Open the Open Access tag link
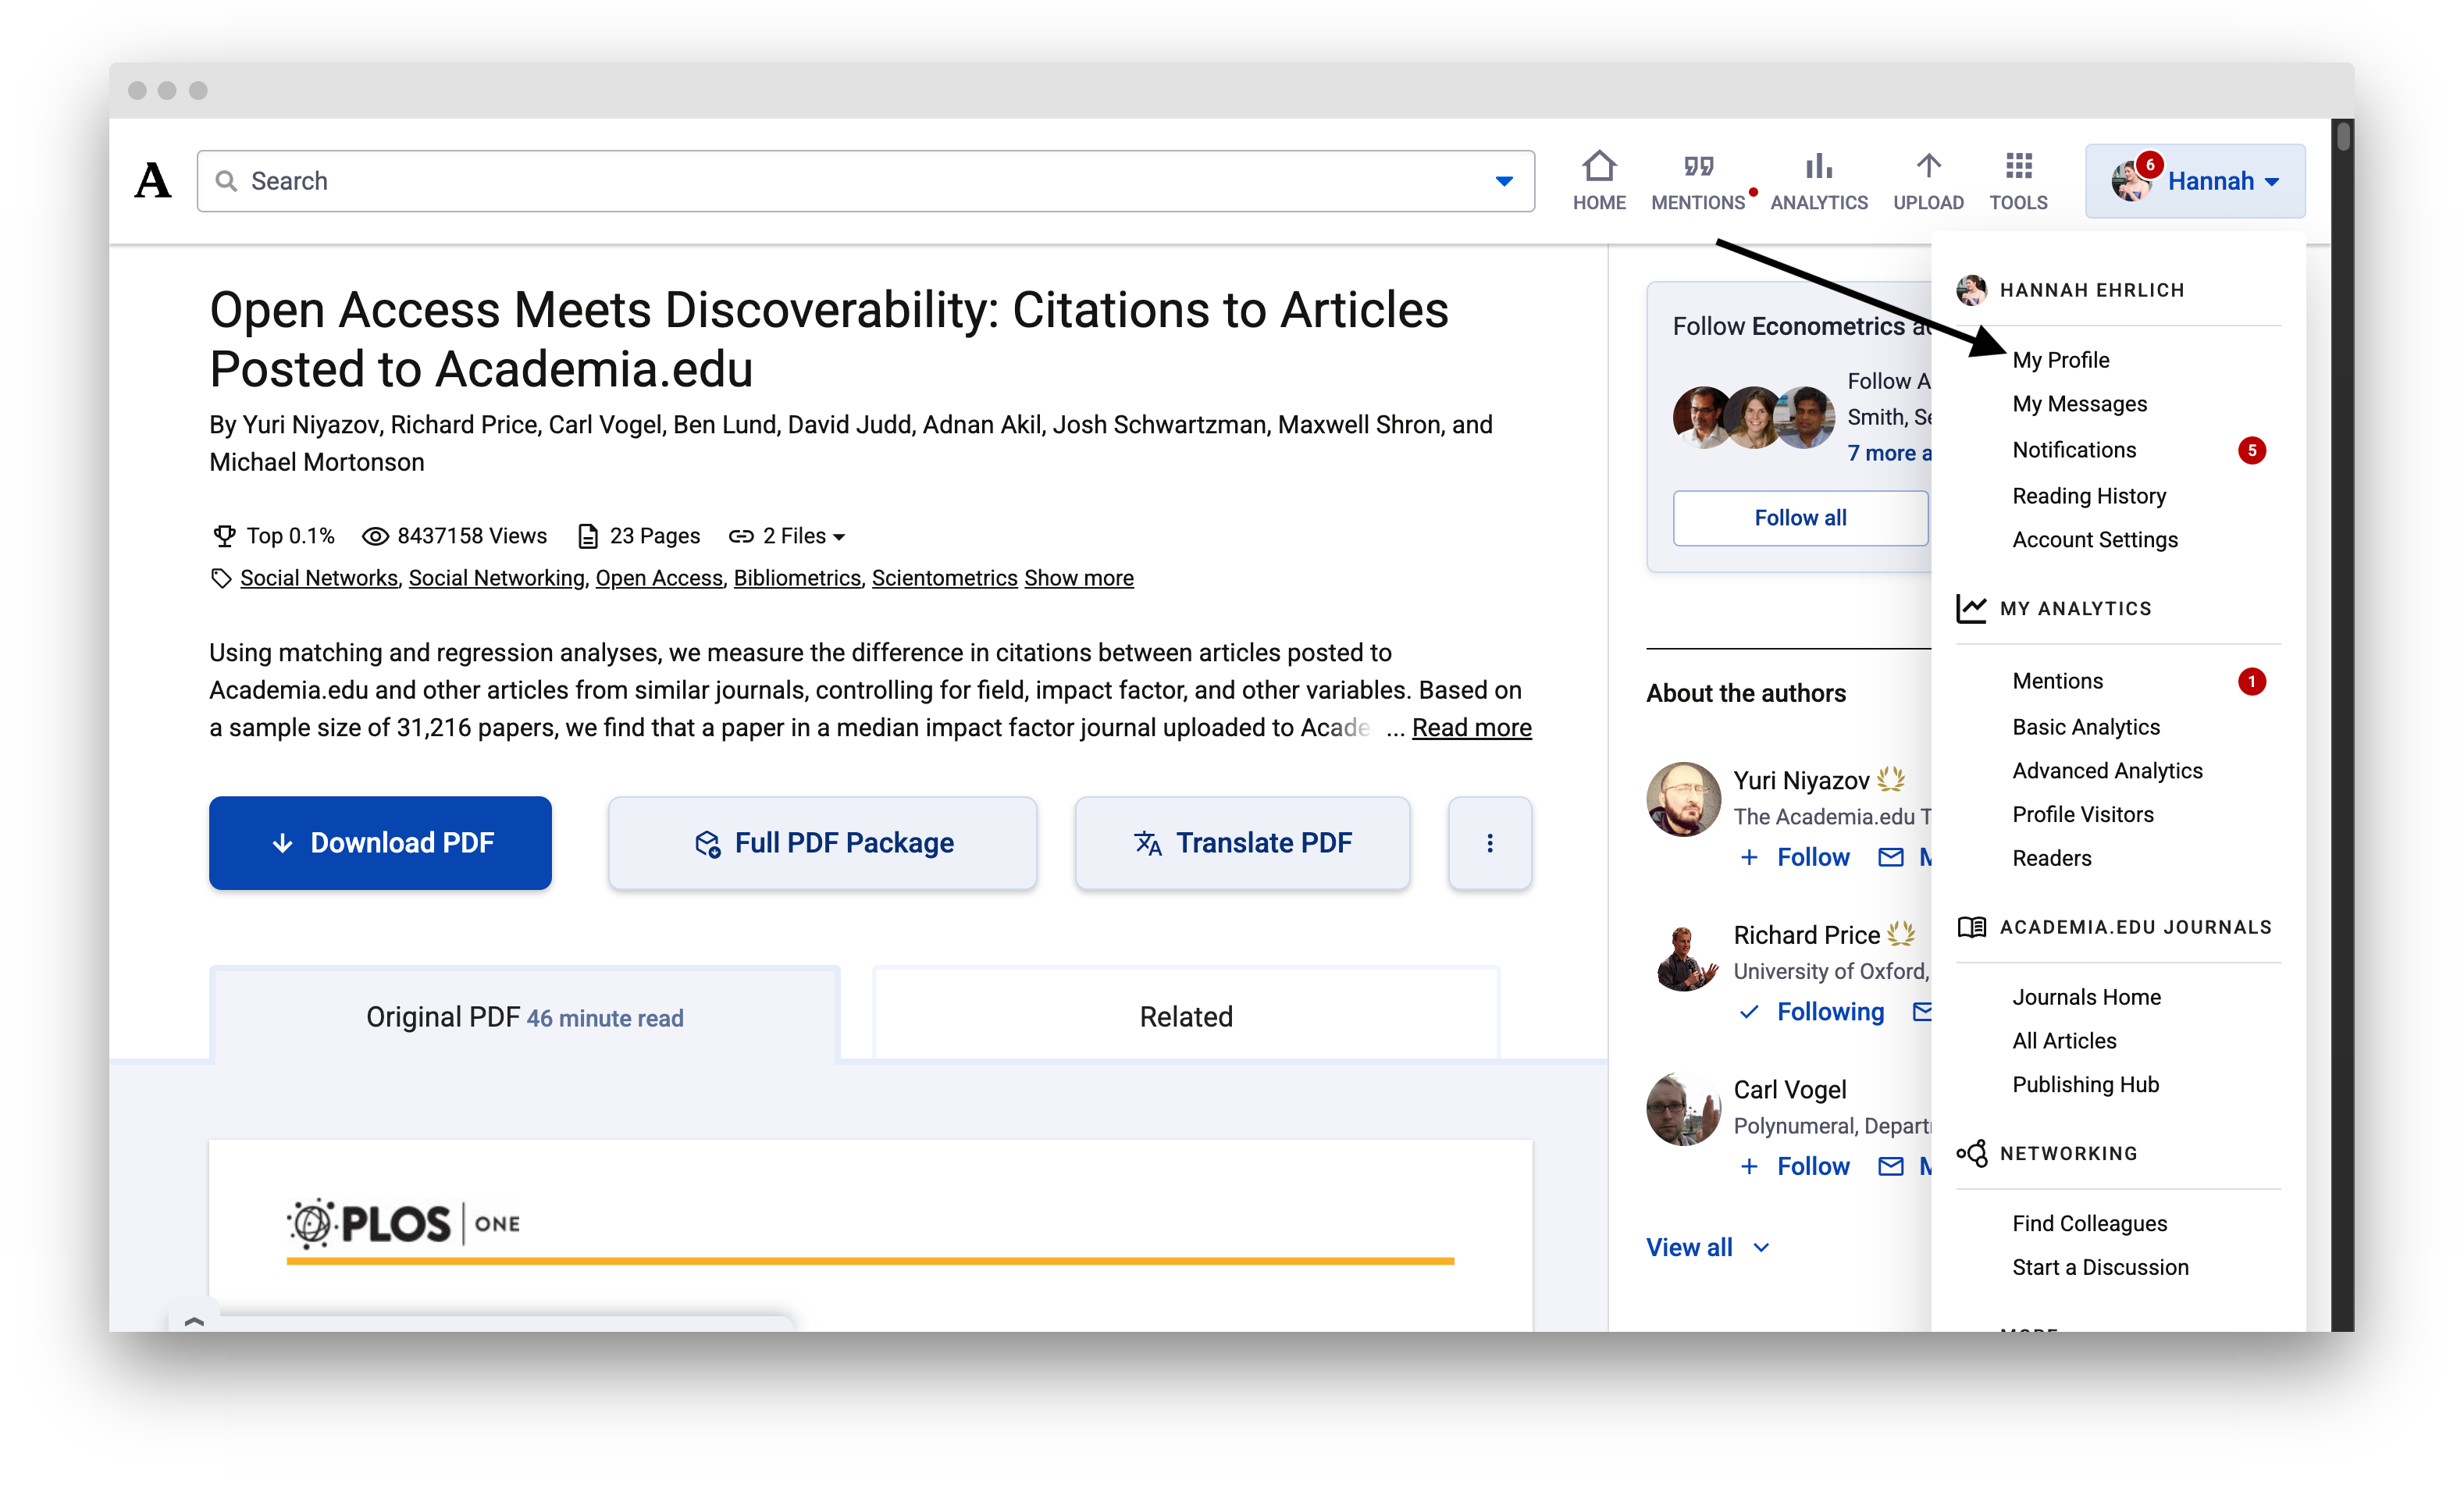The height and width of the screenshot is (1488, 2464). [x=659, y=578]
